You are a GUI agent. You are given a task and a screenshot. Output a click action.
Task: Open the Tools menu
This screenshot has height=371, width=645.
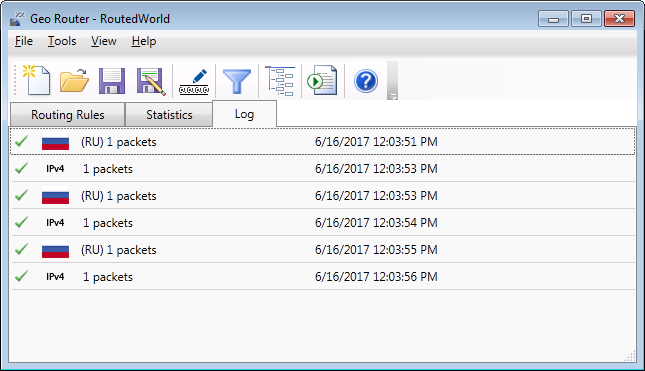tap(62, 41)
